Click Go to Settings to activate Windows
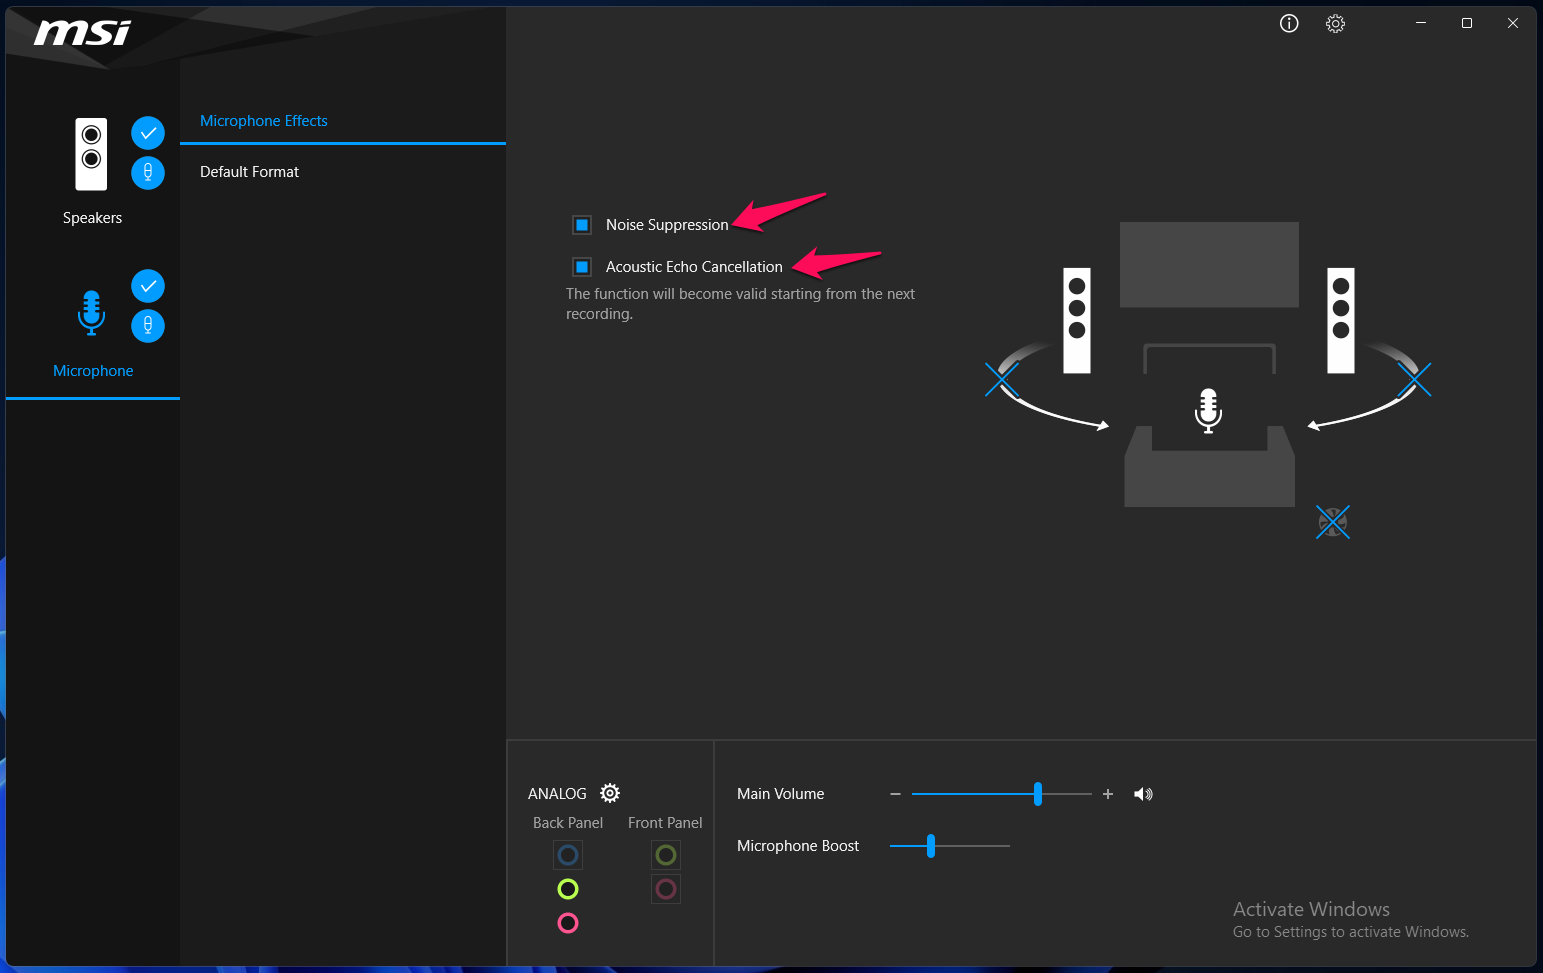Image resolution: width=1543 pixels, height=973 pixels. tap(1350, 931)
